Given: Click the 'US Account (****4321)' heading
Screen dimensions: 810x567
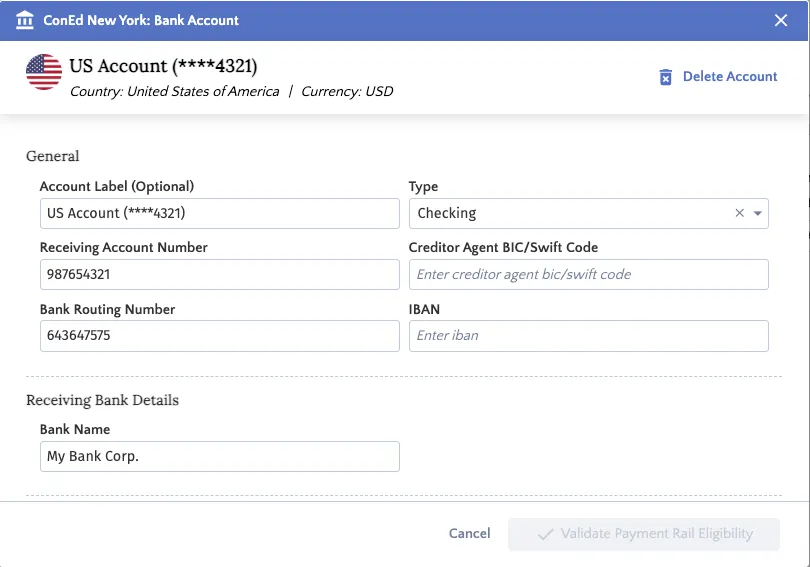Looking at the screenshot, I should point(163,66).
